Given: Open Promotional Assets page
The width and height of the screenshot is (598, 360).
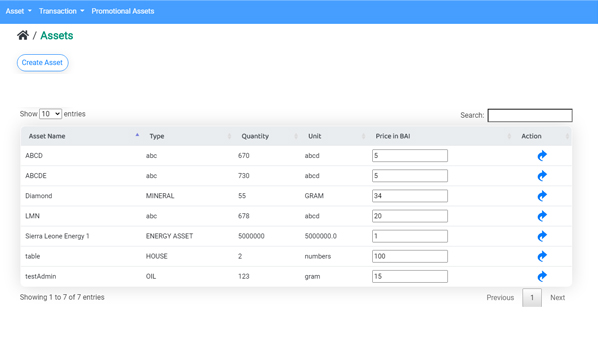Looking at the screenshot, I should [123, 11].
